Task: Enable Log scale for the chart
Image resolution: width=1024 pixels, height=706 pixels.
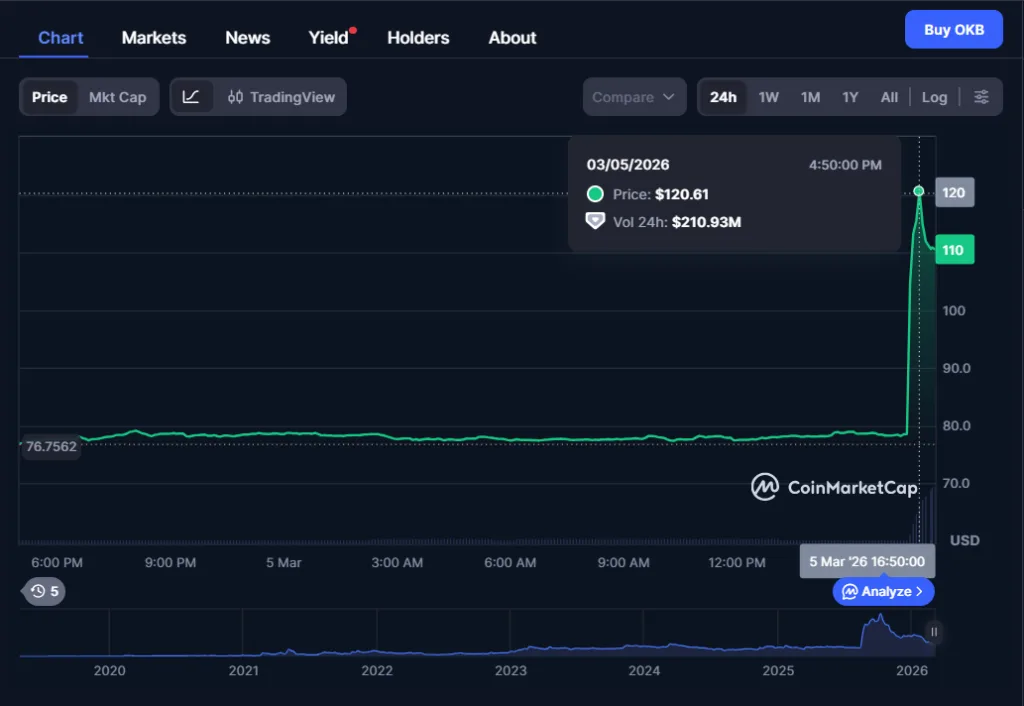Action: [934, 96]
